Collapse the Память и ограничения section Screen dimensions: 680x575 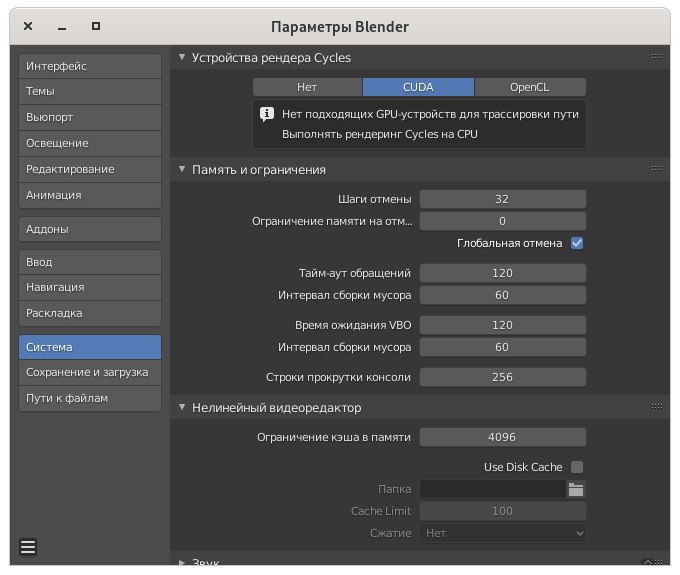pyautogui.click(x=182, y=169)
